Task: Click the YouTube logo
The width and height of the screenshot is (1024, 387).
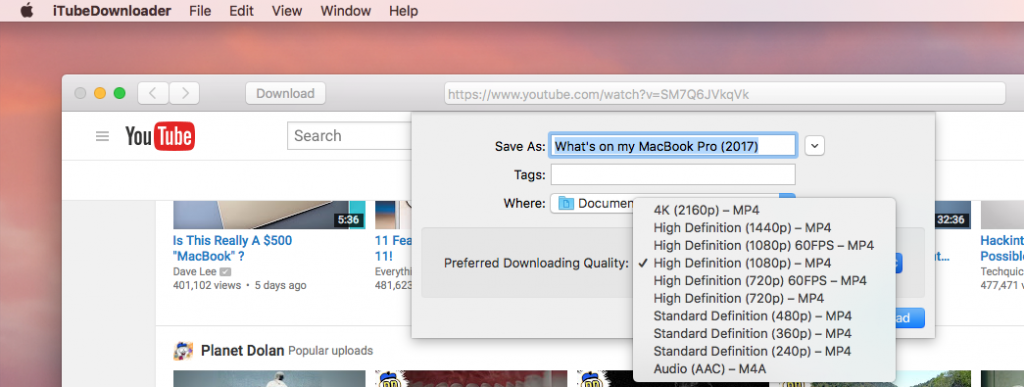Action: coord(160,136)
